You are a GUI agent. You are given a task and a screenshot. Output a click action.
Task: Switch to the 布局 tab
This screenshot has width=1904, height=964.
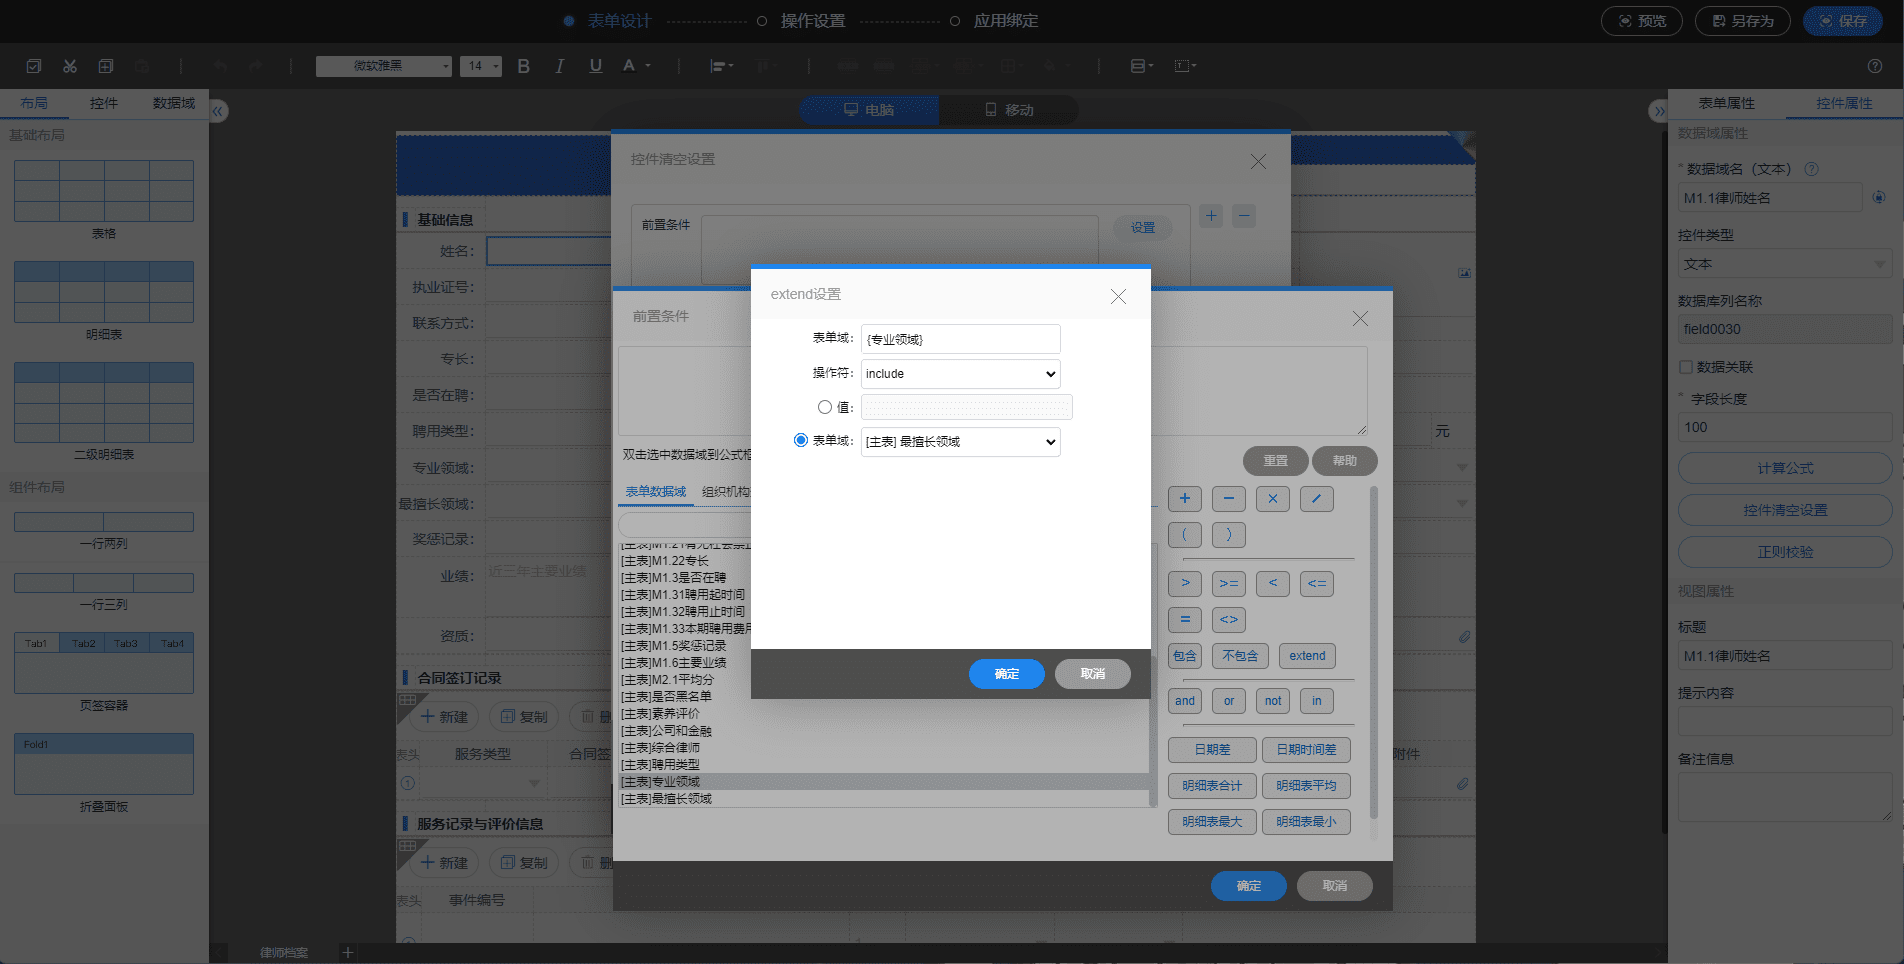pyautogui.click(x=34, y=103)
